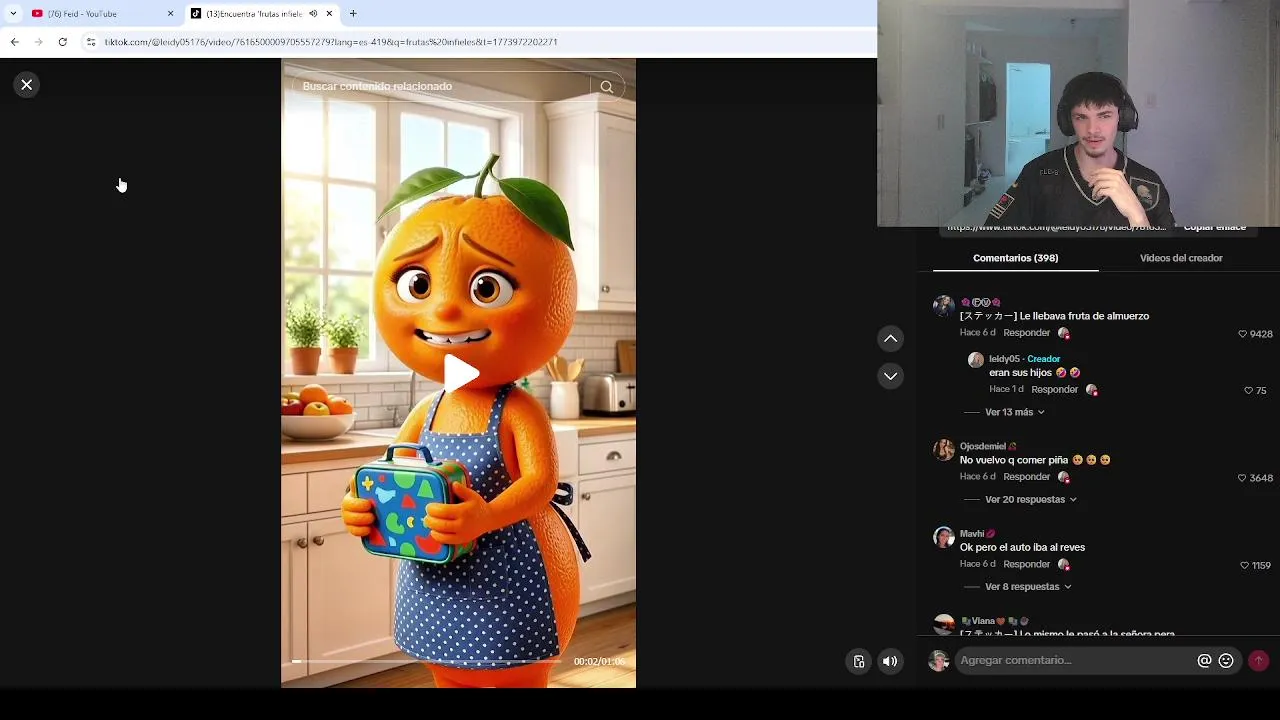1280x720 pixels.
Task: Open the Ojosdemiel profile avatar
Action: coord(943,449)
